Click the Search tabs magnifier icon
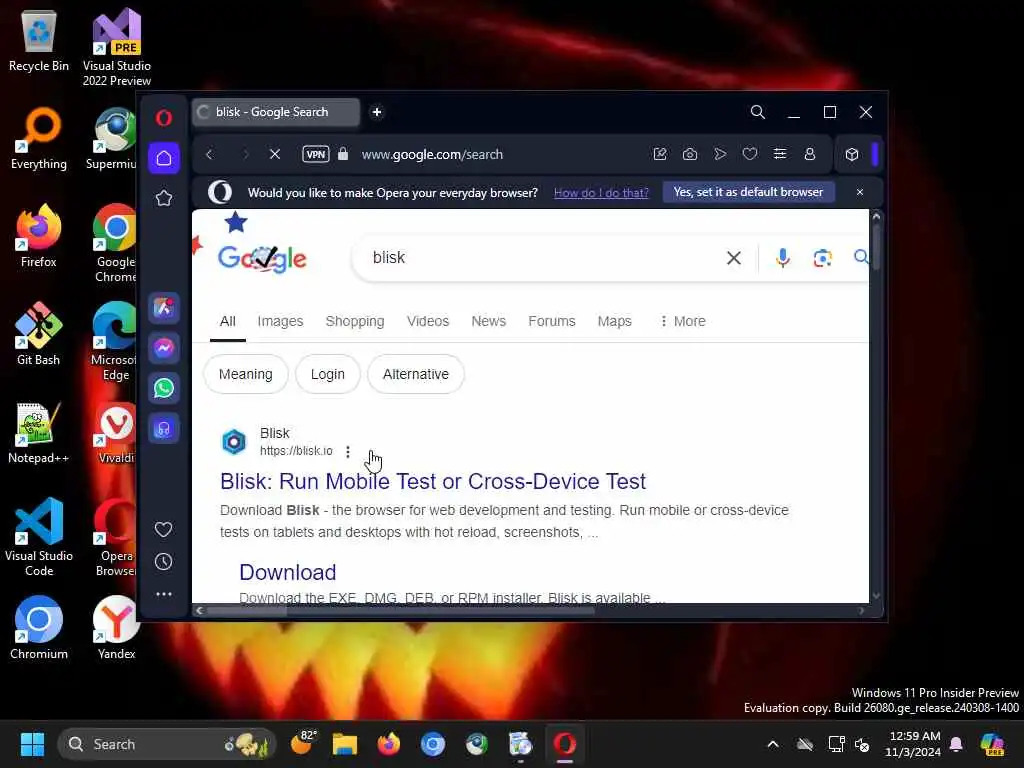Image resolution: width=1024 pixels, height=768 pixels. click(x=758, y=112)
